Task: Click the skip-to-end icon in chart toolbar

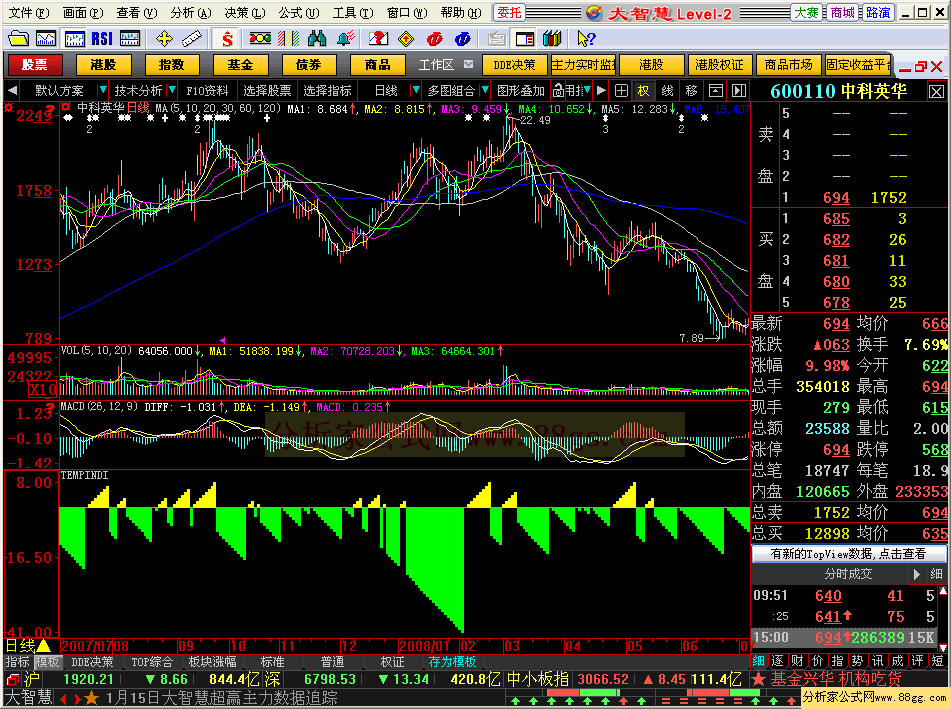Action: pos(739,91)
